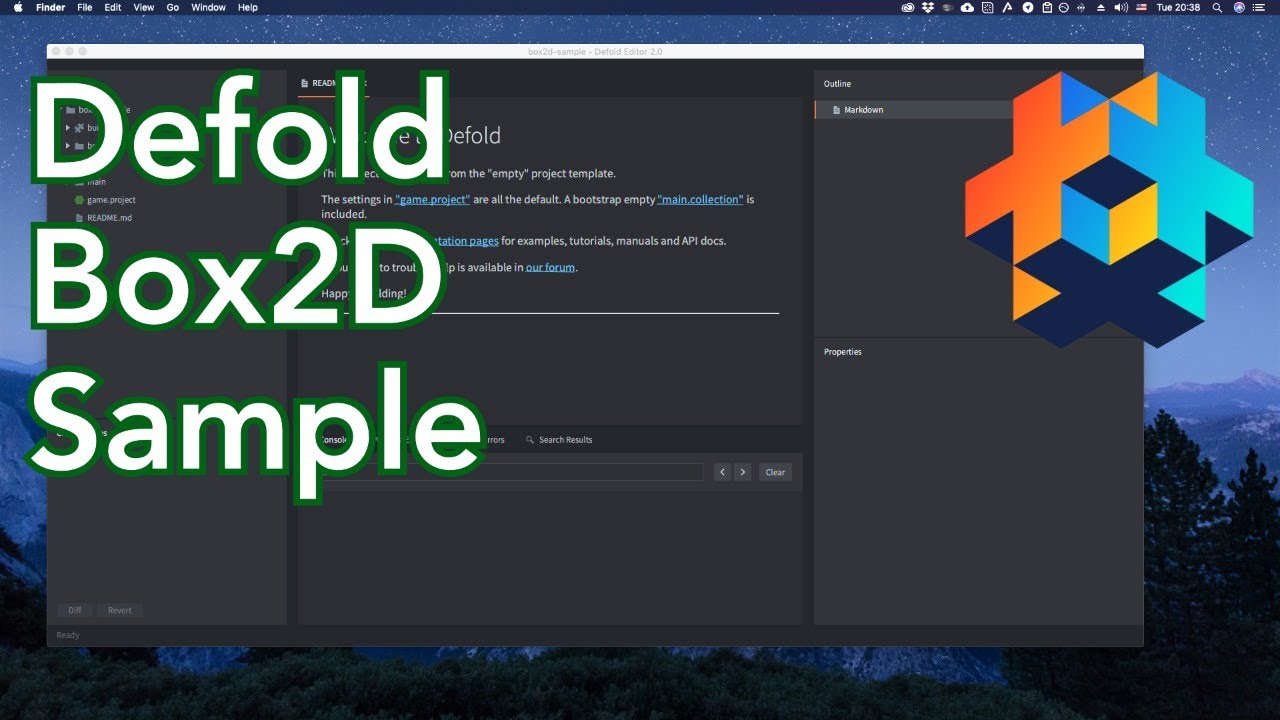Image resolution: width=1280 pixels, height=720 pixels.
Task: Open the Apple menu
Action: [x=18, y=7]
